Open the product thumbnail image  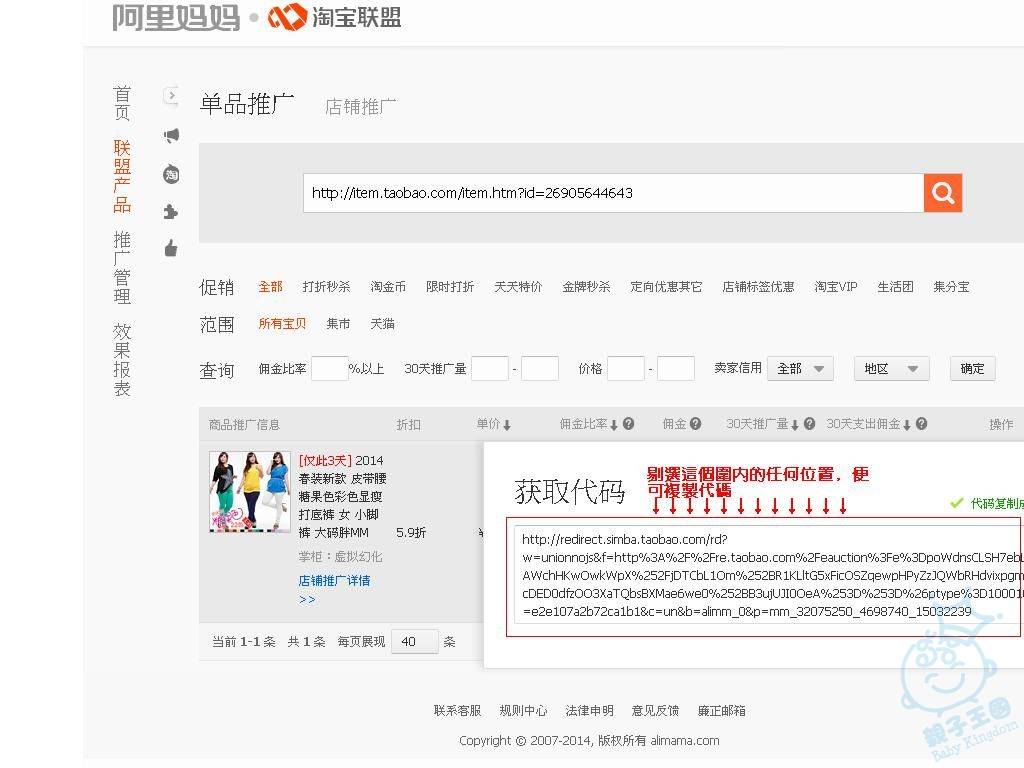click(x=249, y=492)
